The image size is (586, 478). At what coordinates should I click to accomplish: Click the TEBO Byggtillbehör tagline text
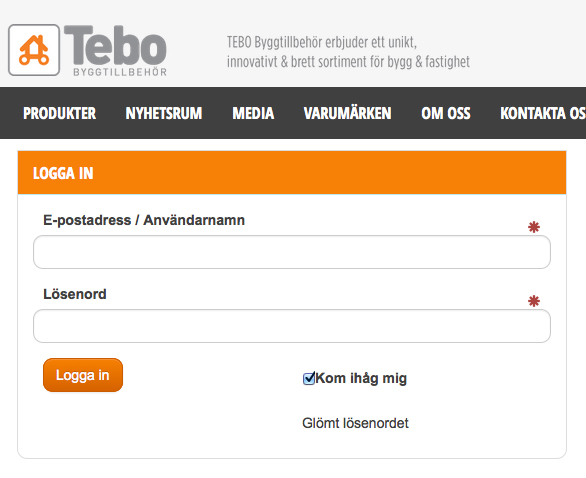pos(348,52)
